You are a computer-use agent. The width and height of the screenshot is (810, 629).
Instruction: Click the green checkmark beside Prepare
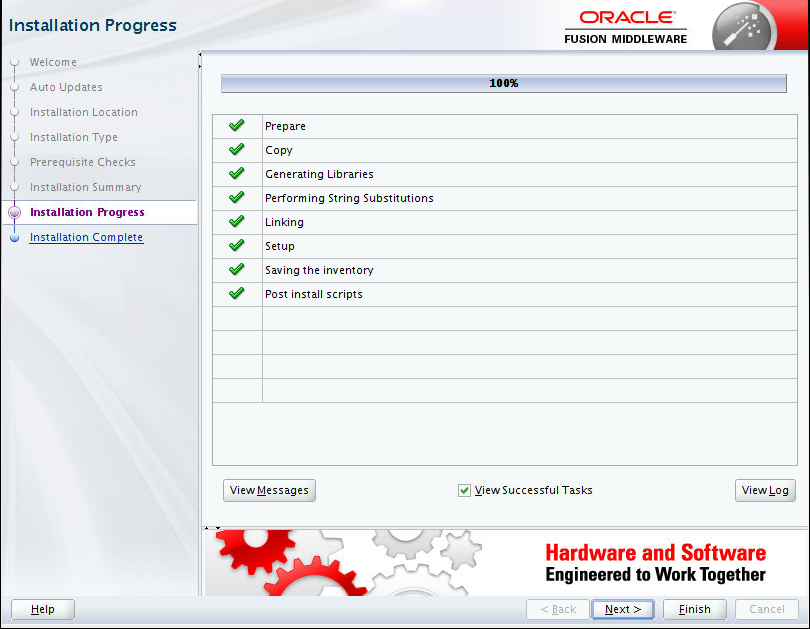(x=236, y=125)
